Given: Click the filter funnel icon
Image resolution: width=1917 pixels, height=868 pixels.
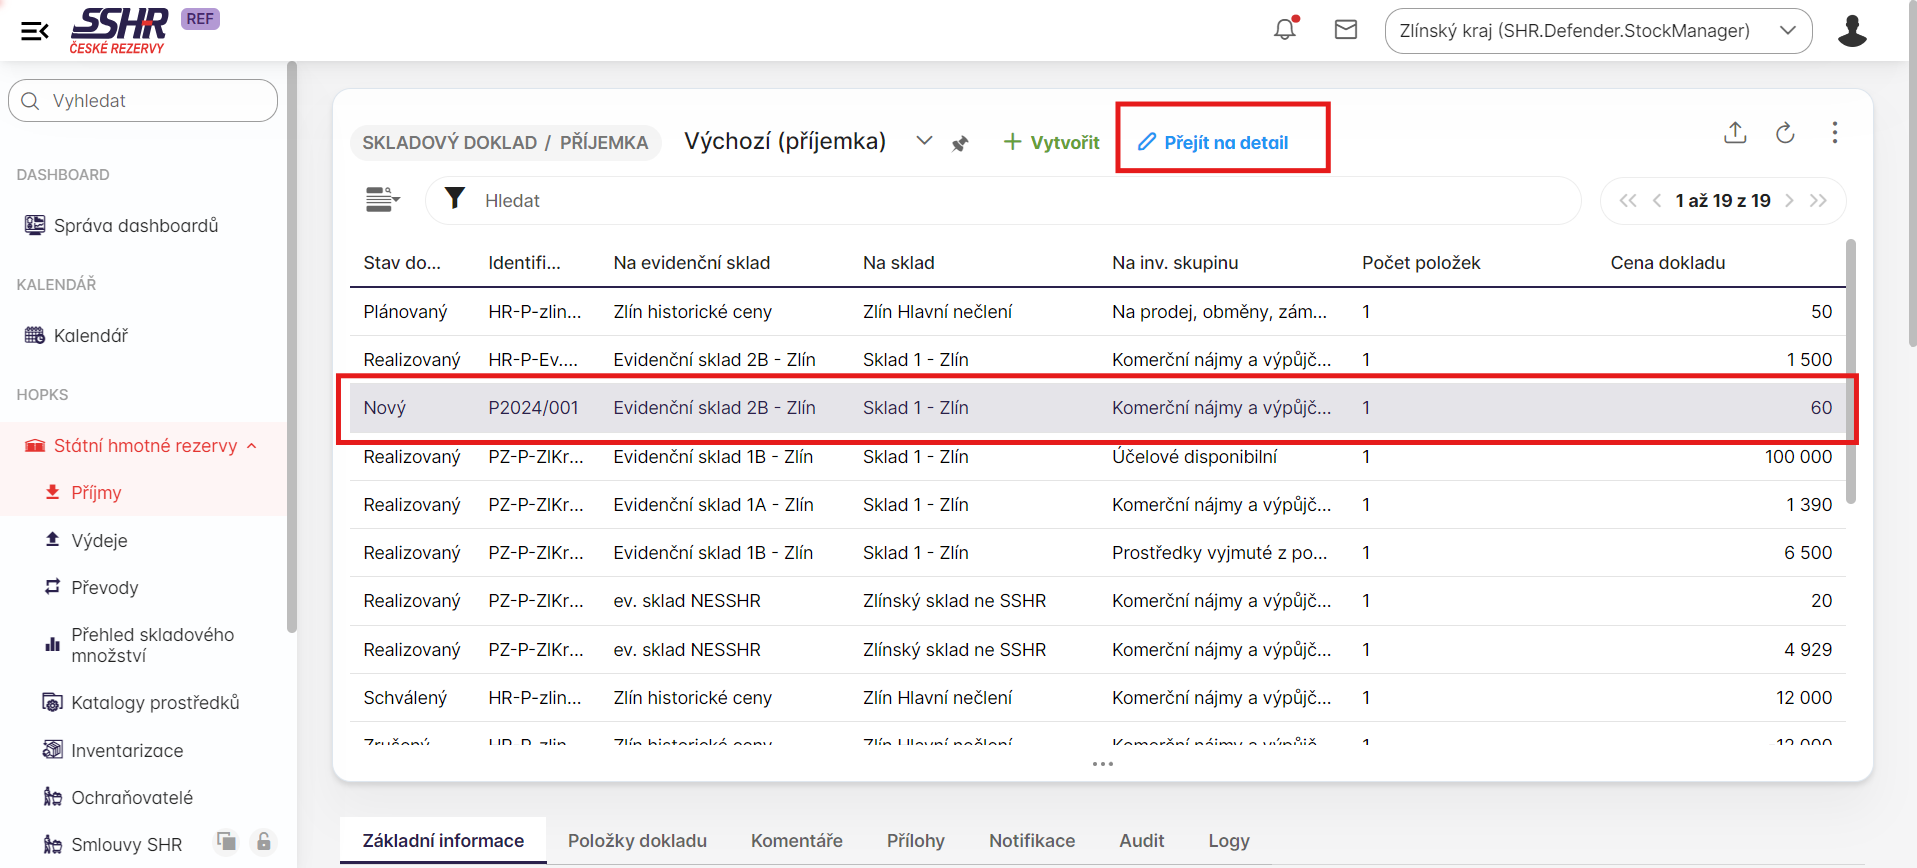Looking at the screenshot, I should [x=455, y=199].
